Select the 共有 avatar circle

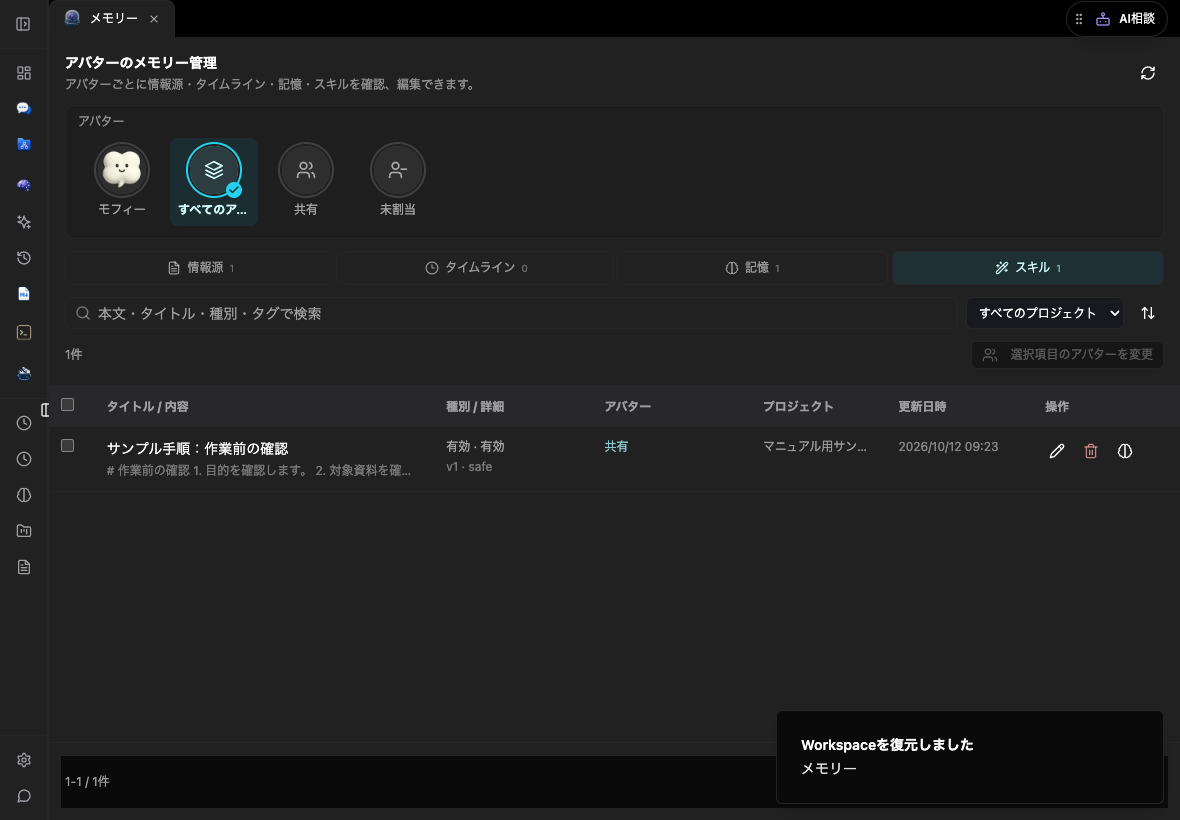pos(306,170)
